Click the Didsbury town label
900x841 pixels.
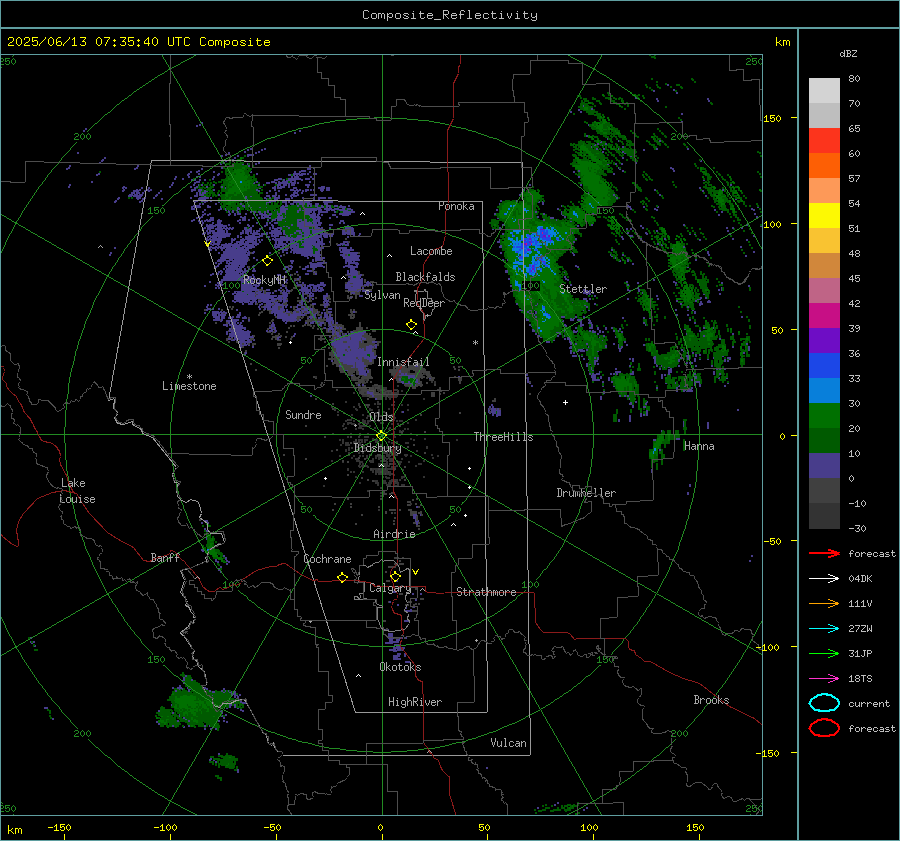(377, 448)
